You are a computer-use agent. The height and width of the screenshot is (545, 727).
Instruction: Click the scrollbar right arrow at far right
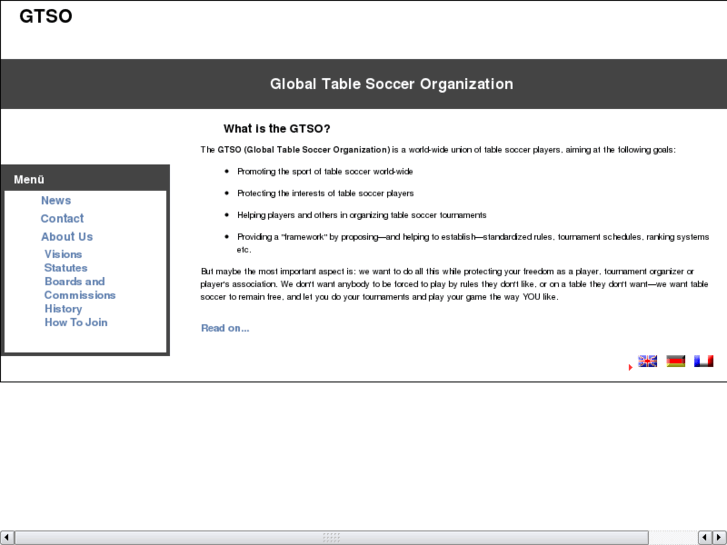coord(719,538)
